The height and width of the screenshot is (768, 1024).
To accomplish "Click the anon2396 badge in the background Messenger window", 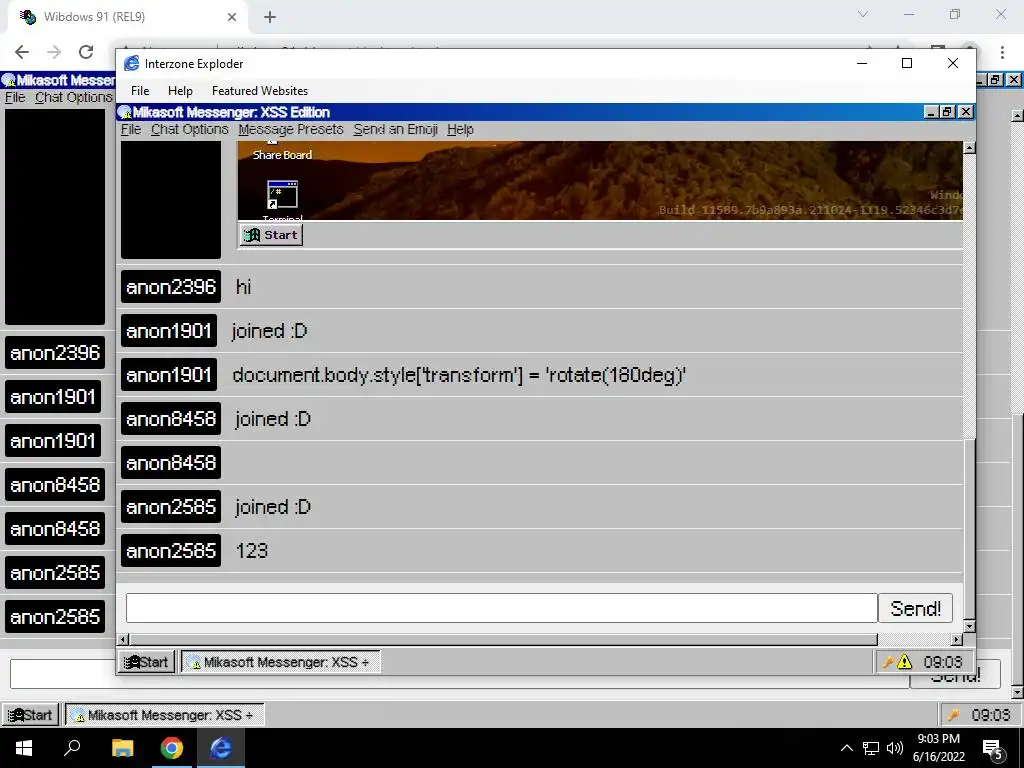I will pyautogui.click(x=55, y=353).
